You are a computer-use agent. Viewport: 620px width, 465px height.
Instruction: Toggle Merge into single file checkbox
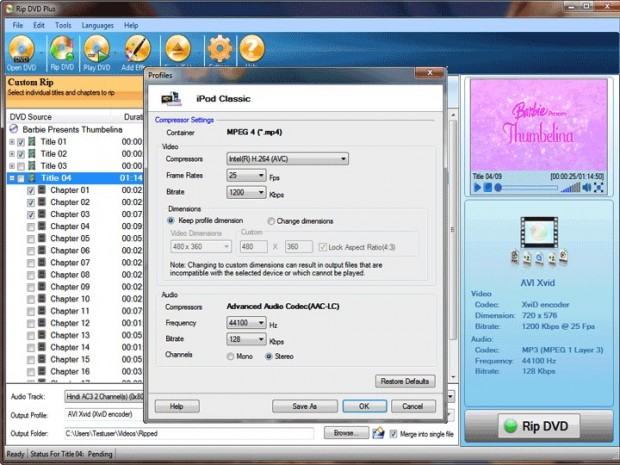click(393, 434)
